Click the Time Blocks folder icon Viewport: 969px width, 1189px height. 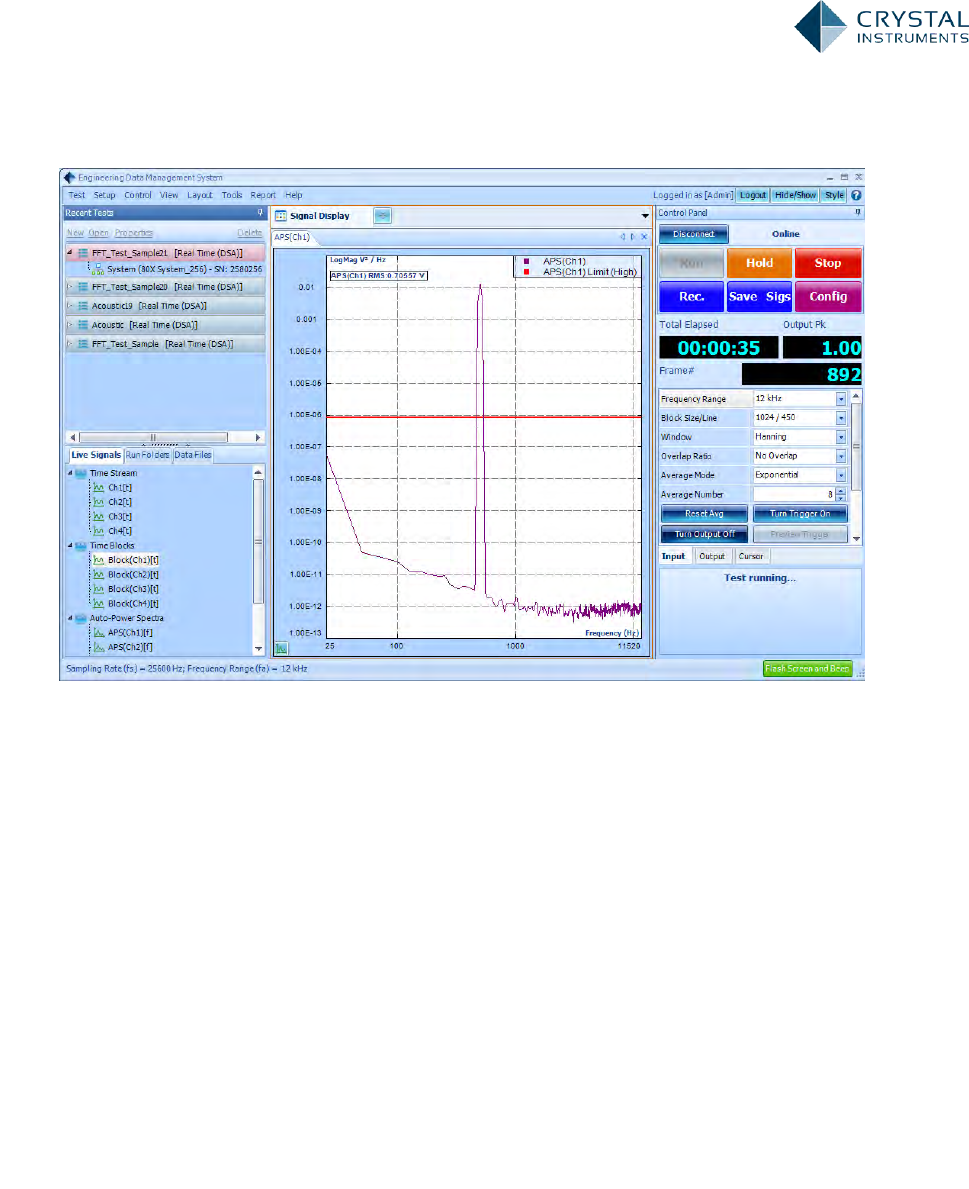coord(81,546)
